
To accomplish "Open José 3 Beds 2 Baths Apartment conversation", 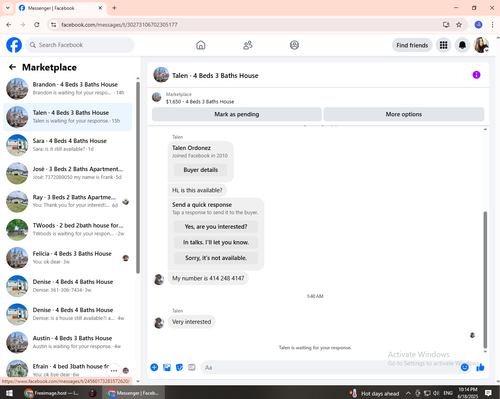I will pyautogui.click(x=68, y=173).
